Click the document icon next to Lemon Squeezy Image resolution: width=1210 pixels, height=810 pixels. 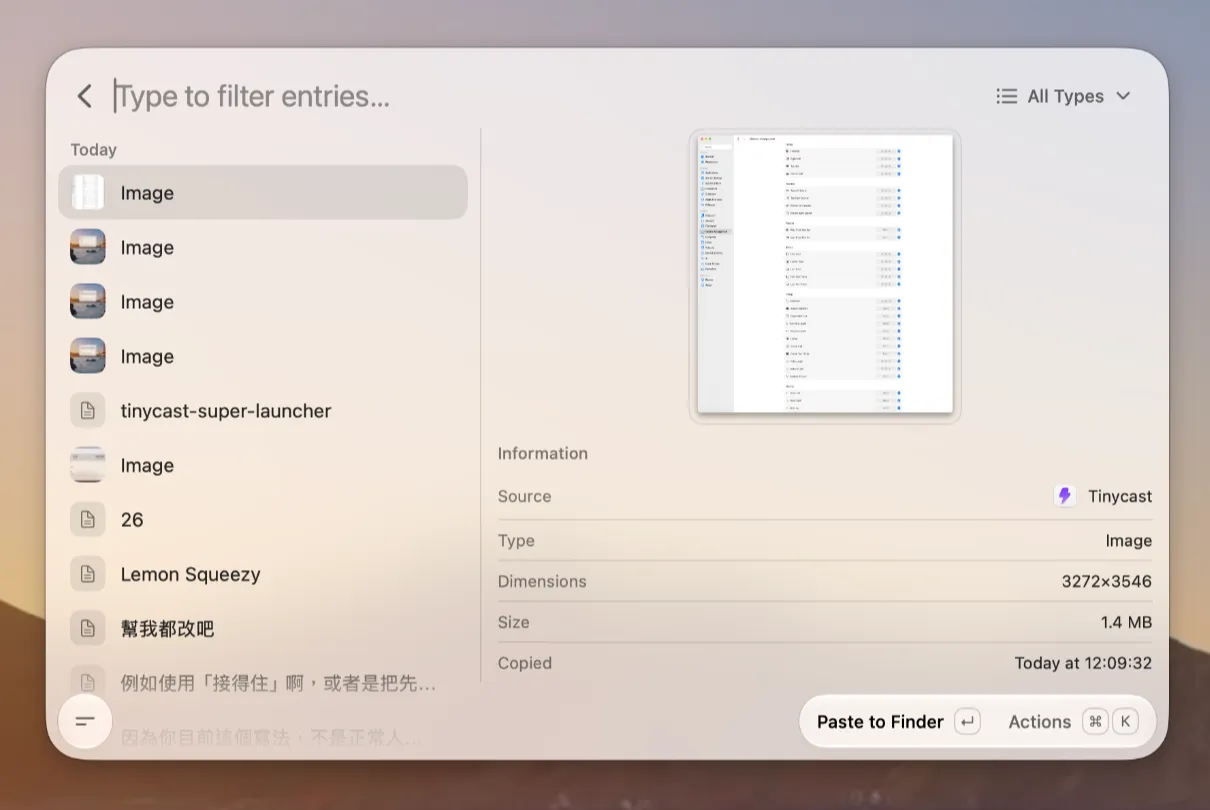pyautogui.click(x=88, y=574)
